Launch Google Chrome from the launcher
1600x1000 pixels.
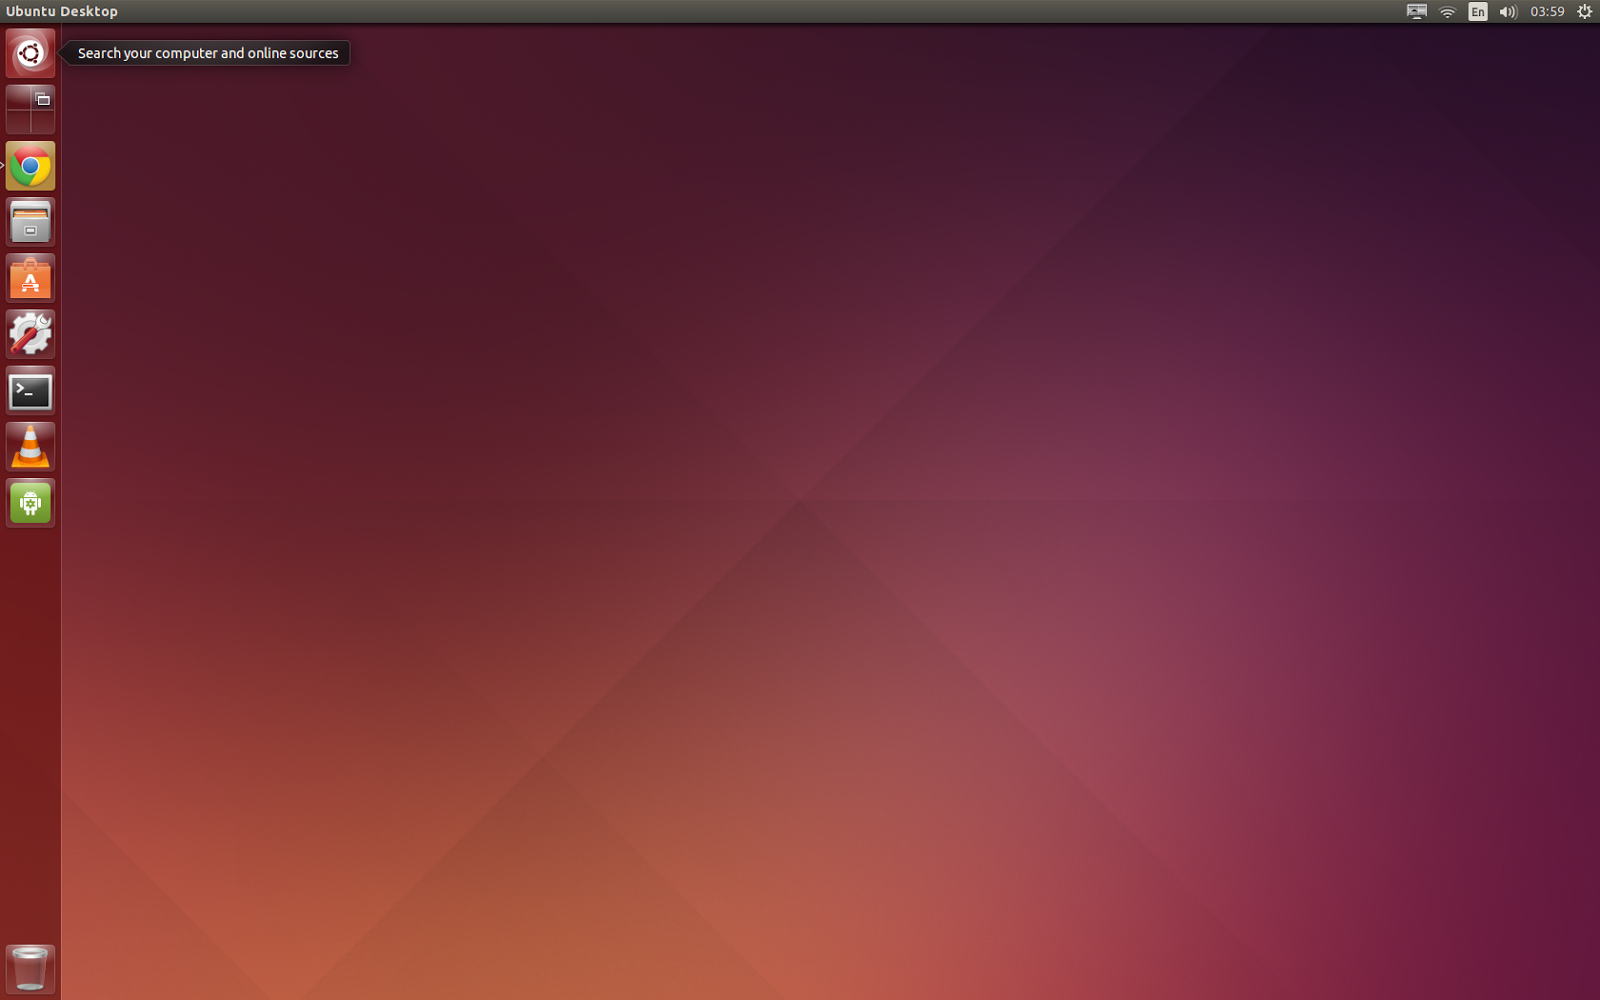[30, 166]
